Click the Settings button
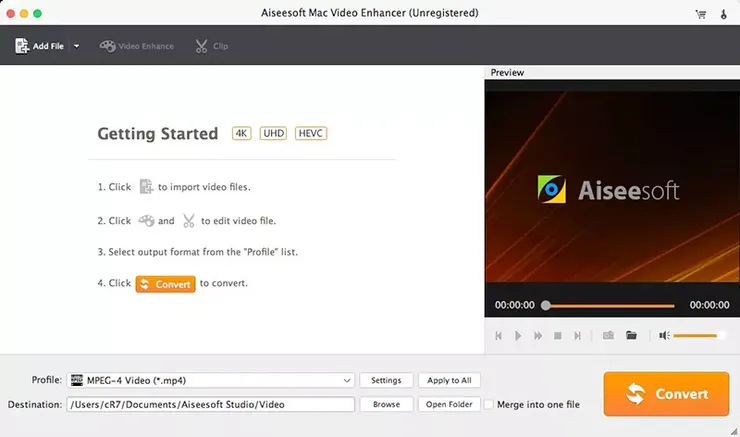The image size is (740, 437). (x=386, y=380)
